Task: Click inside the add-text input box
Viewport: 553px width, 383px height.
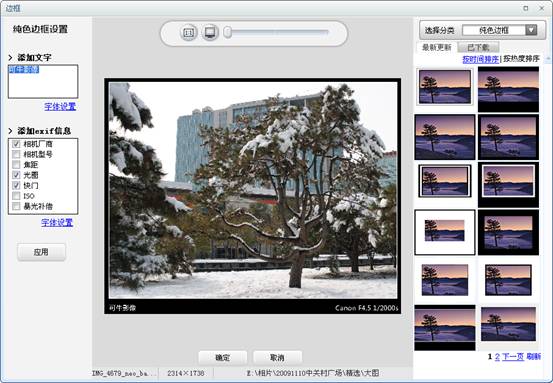Action: click(x=43, y=81)
